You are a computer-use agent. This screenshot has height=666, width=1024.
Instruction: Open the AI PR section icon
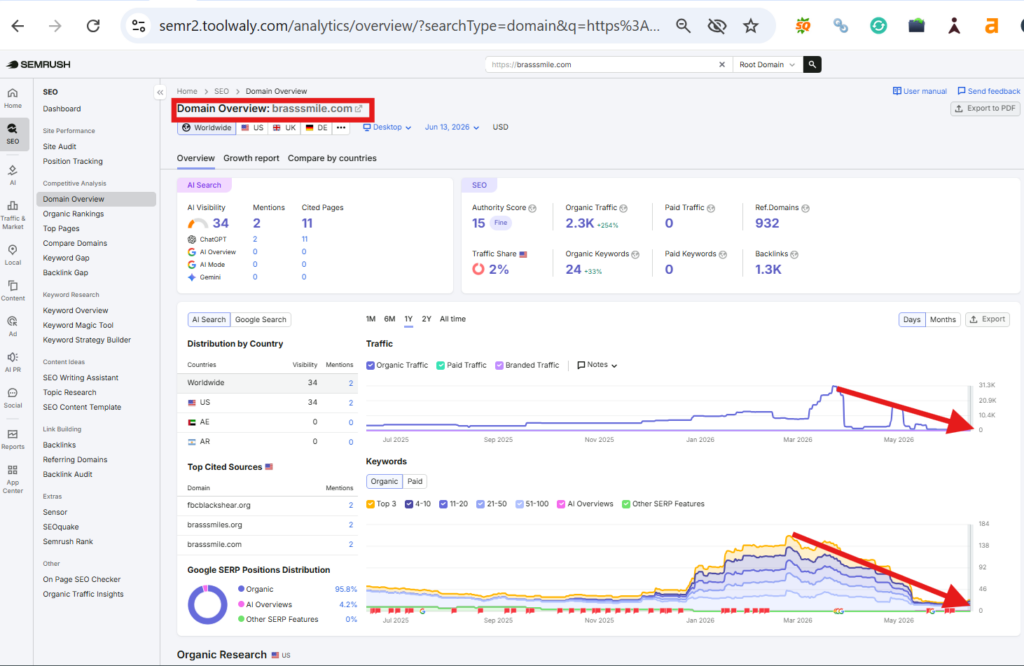[12, 362]
